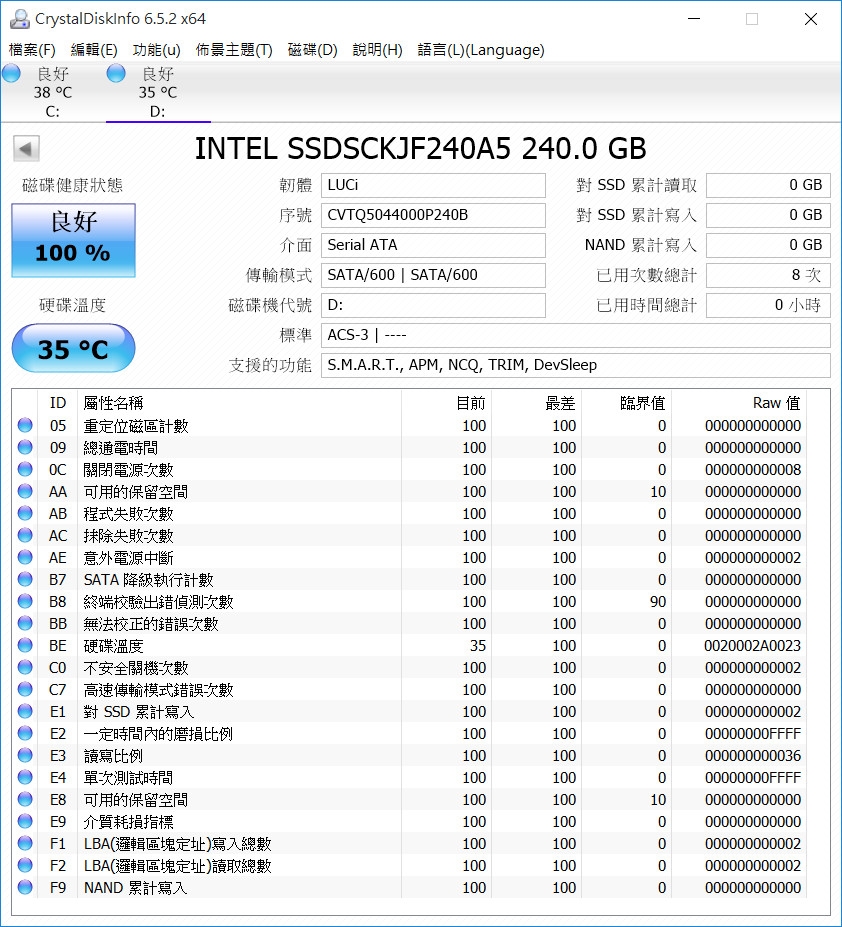Click the blue status icon beside D: drive
This screenshot has height=927, width=842.
pos(116,73)
